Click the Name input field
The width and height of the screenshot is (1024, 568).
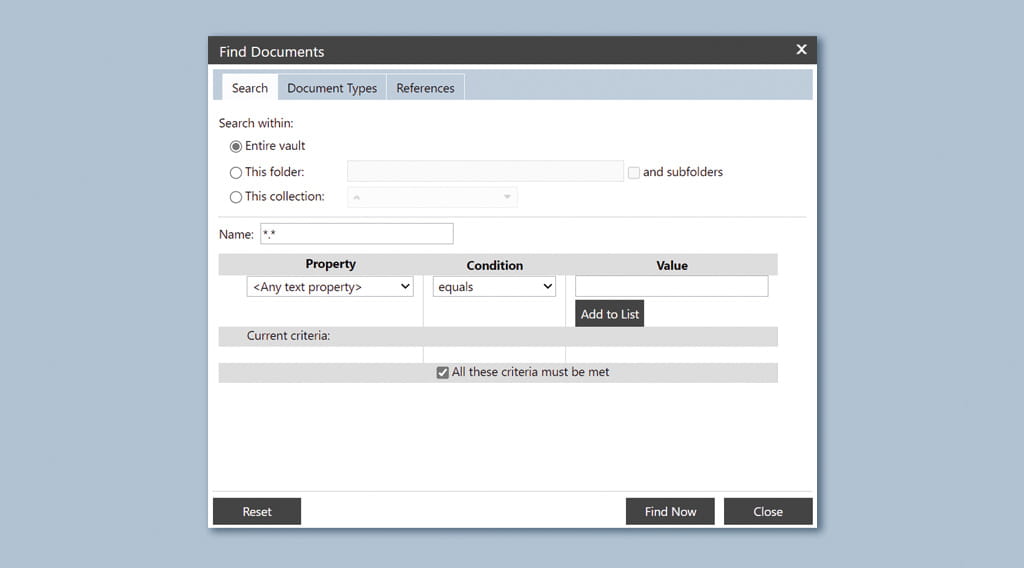point(356,234)
